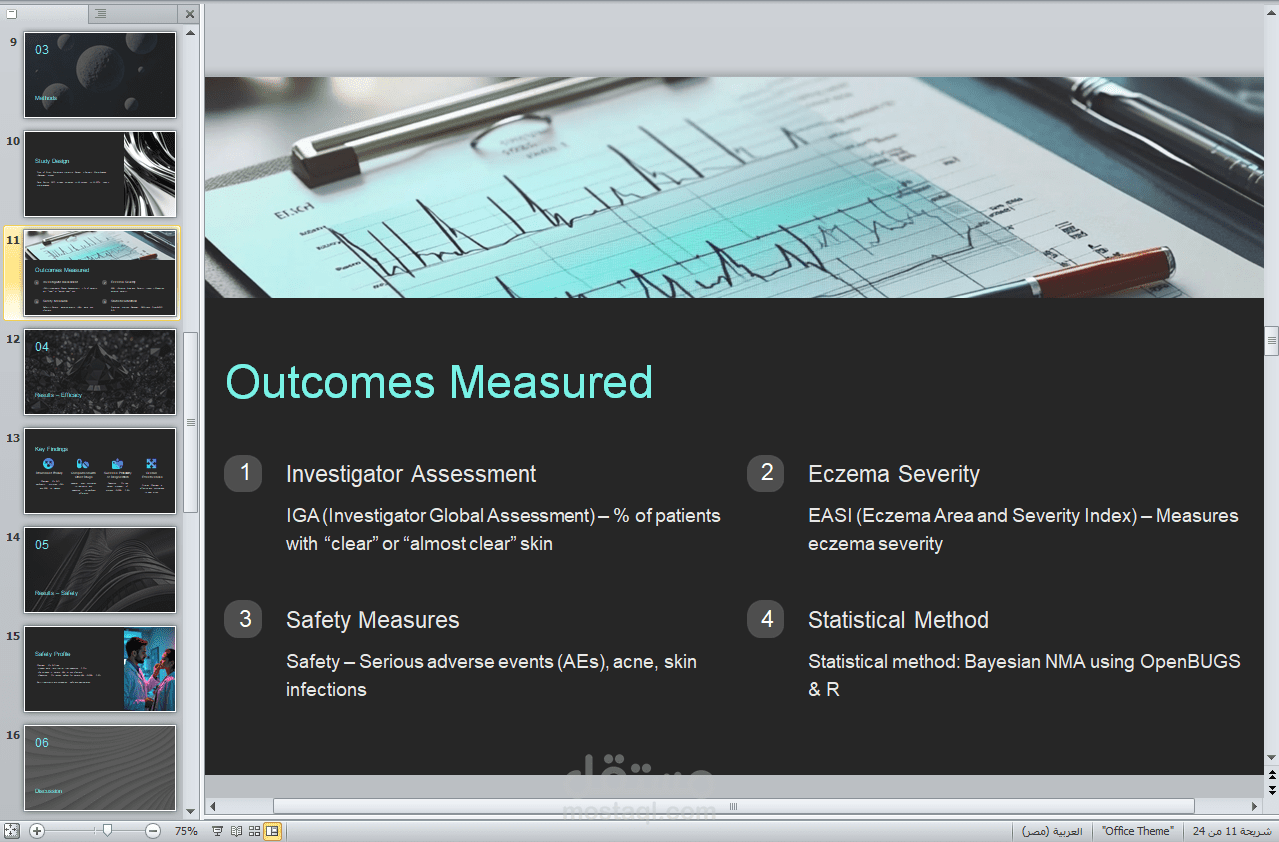Screen dimensions: 1279x842
Task: Click the EASI Eczema Area Severity paragraph
Action: pos(1023,530)
